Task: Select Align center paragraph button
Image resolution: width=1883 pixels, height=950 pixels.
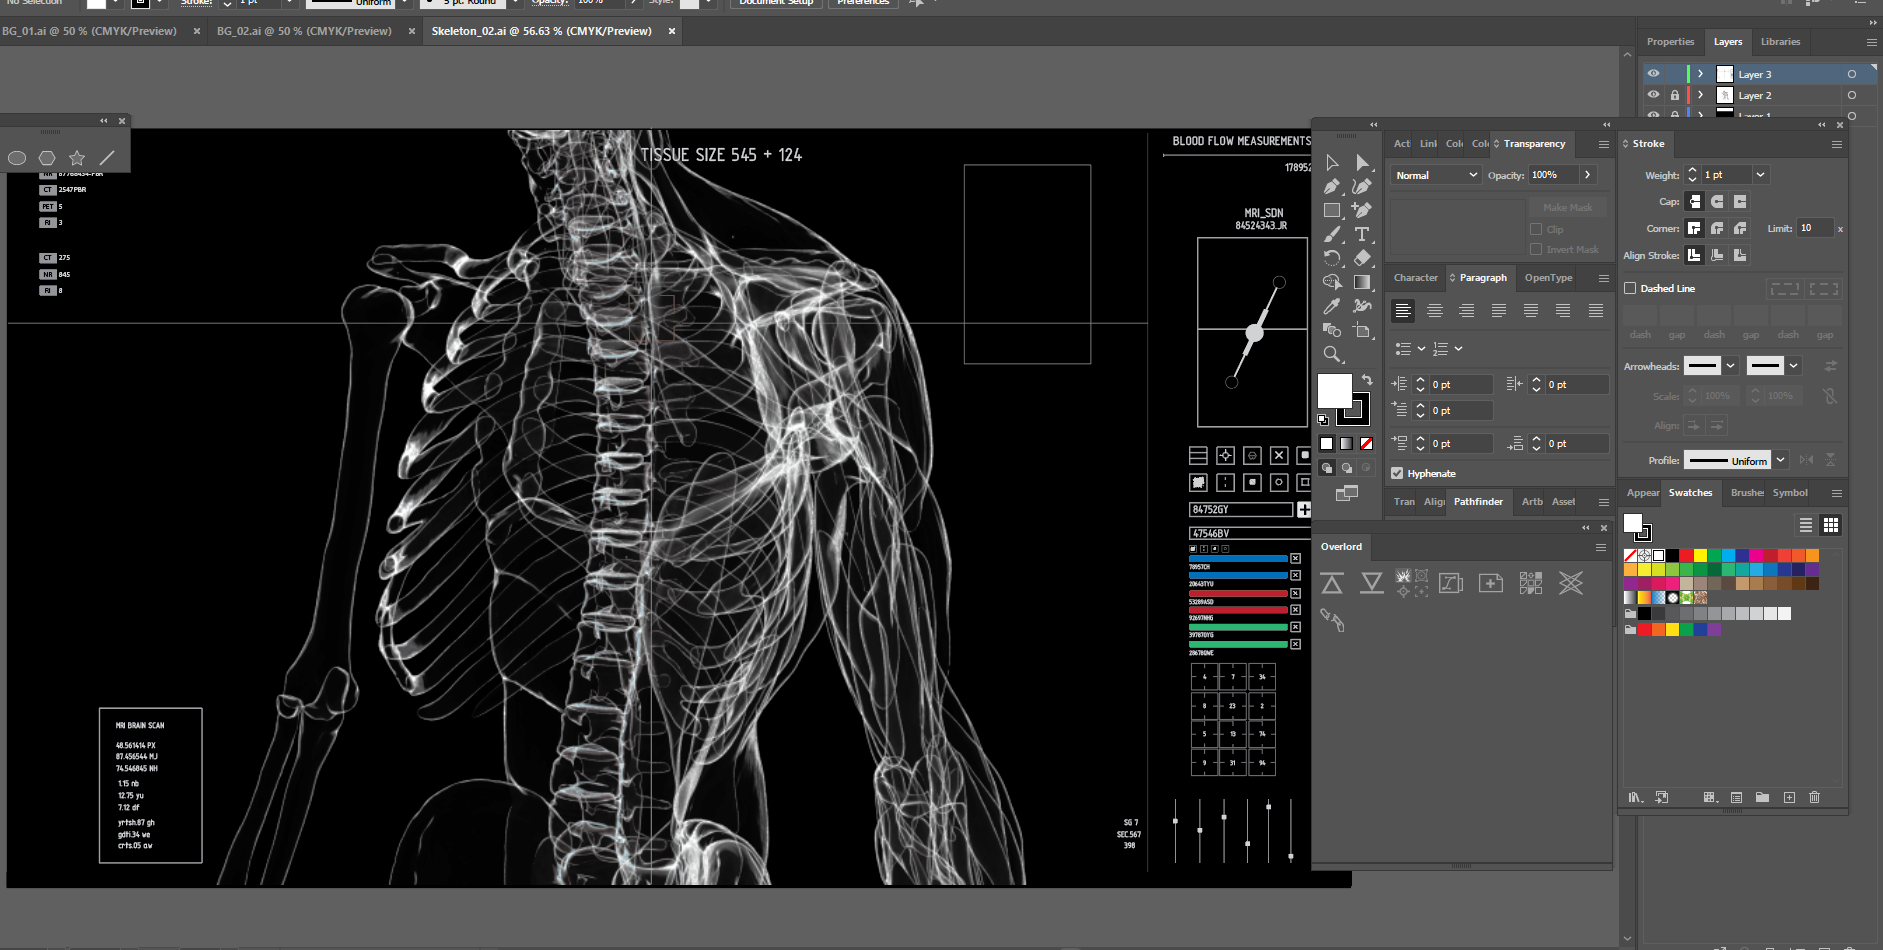Action: point(1435,311)
